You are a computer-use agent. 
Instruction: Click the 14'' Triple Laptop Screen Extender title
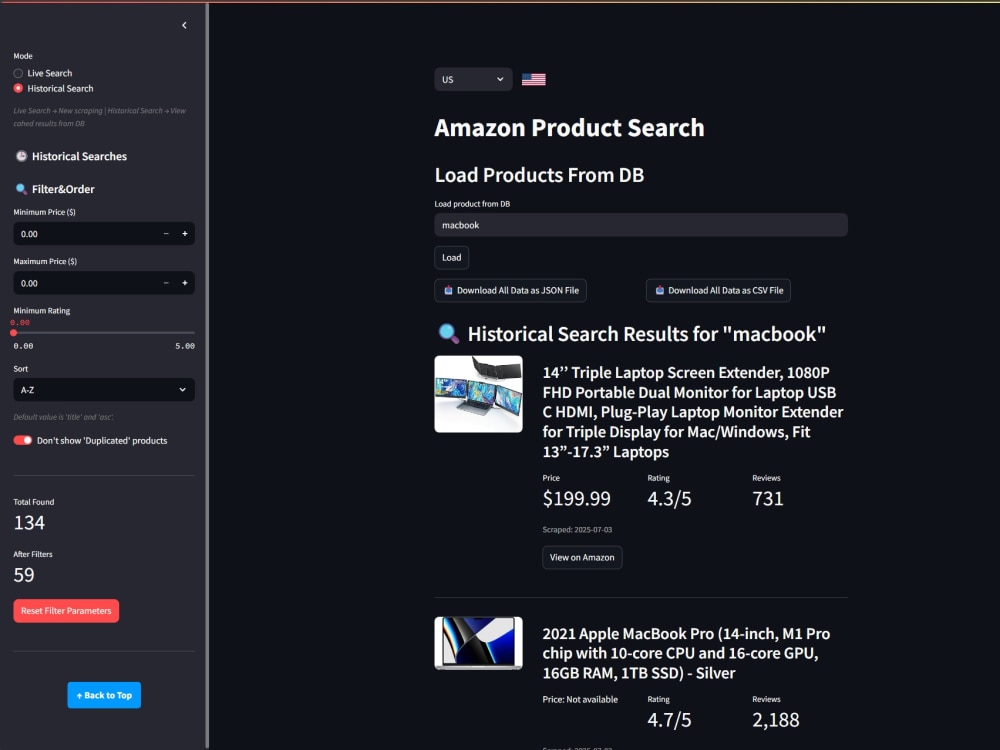[693, 412]
